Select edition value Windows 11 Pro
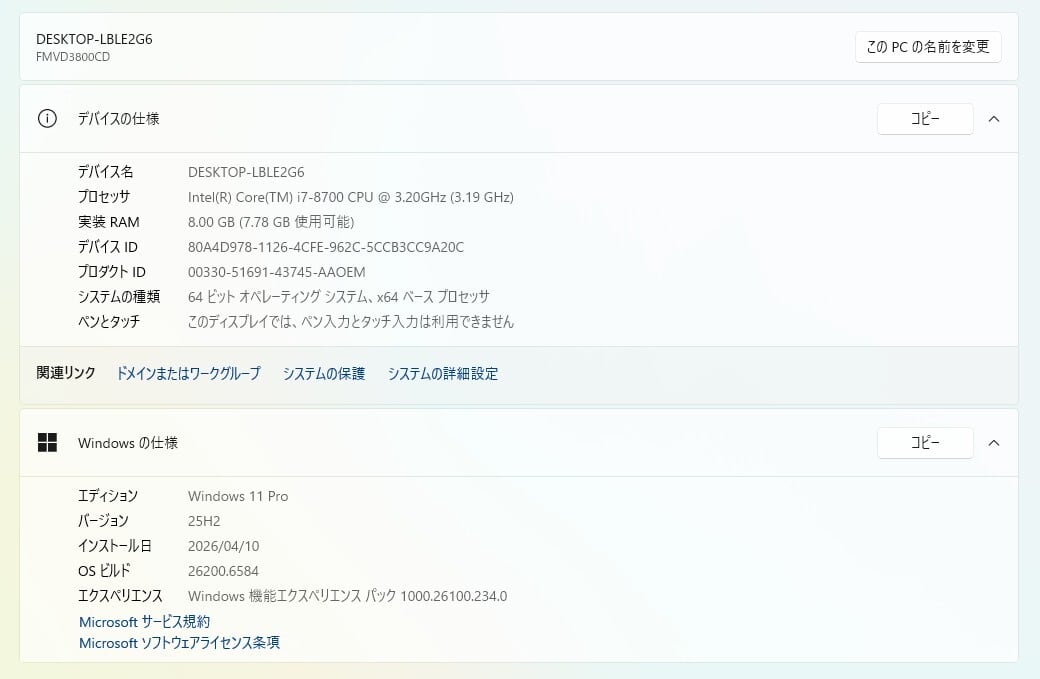The width and height of the screenshot is (1040, 679). [x=238, y=496]
